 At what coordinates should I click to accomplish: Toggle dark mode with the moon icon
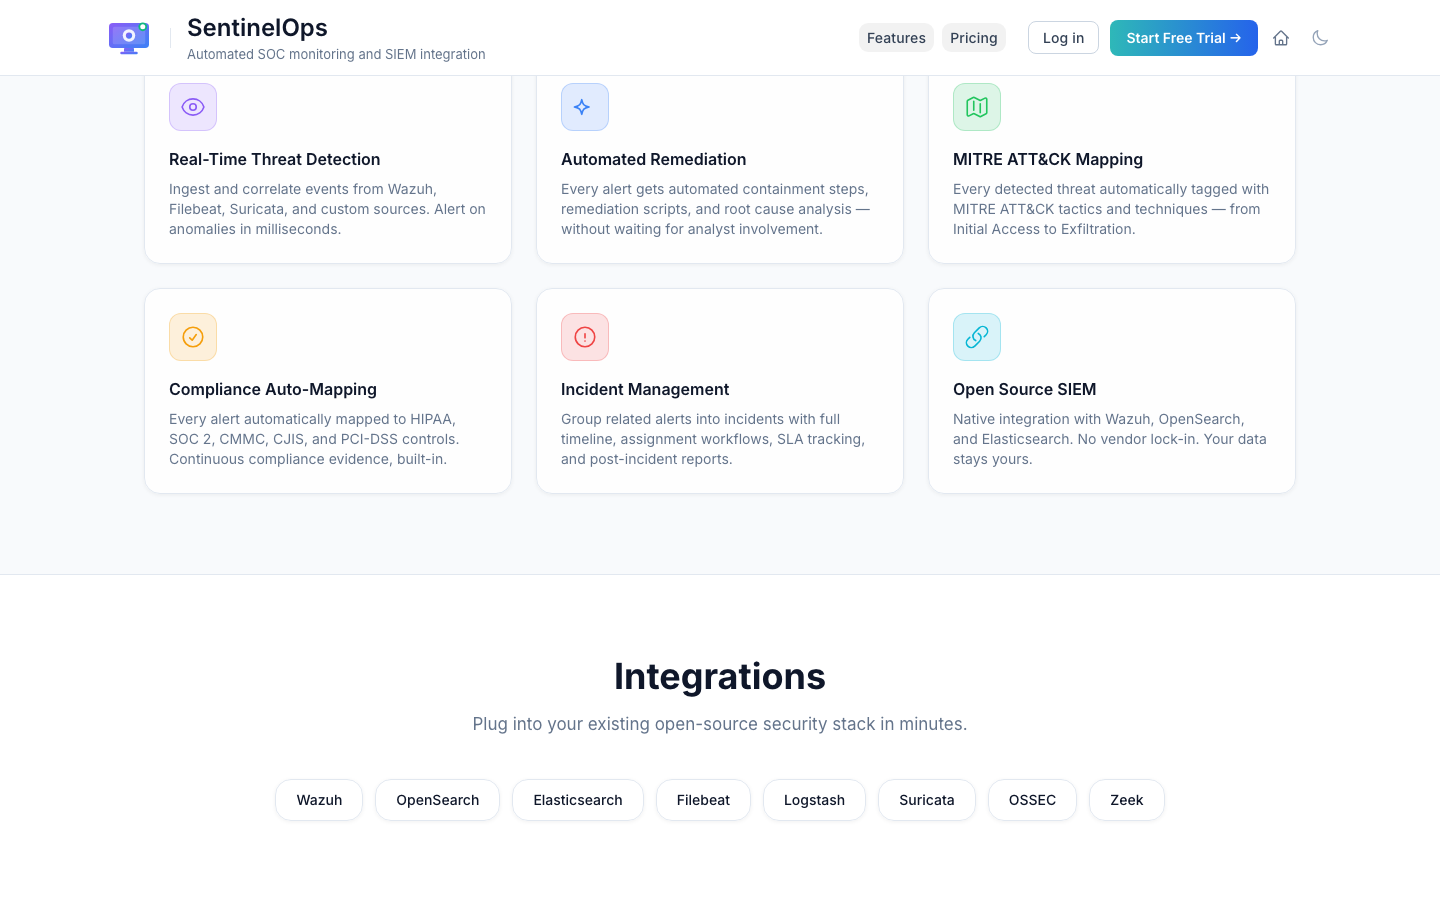1320,38
